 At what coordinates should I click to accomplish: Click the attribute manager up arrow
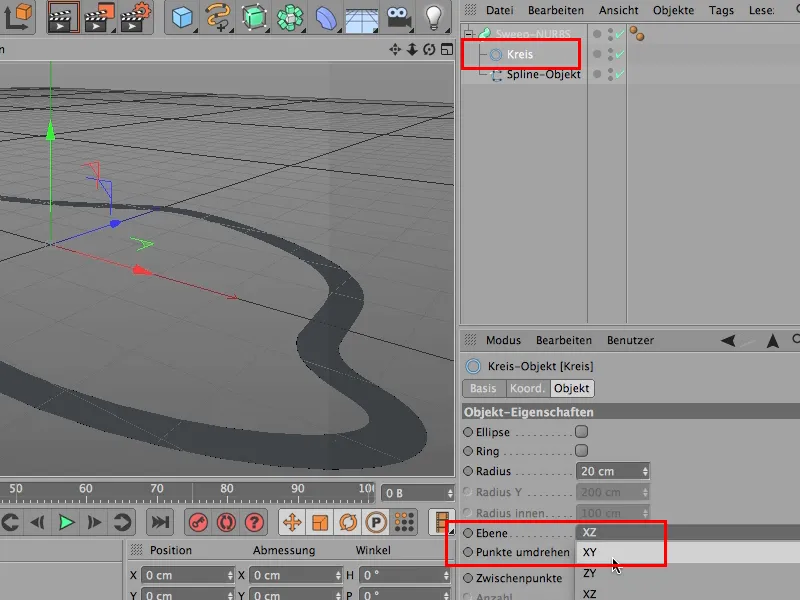[772, 340]
